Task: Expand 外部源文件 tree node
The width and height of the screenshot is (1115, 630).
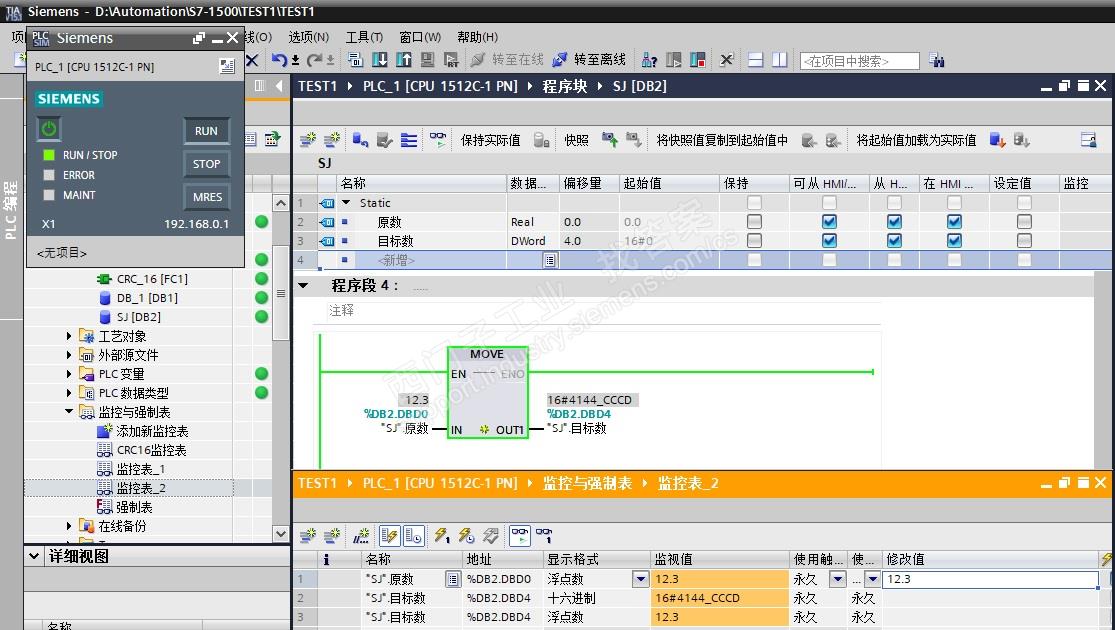Action: click(69, 355)
